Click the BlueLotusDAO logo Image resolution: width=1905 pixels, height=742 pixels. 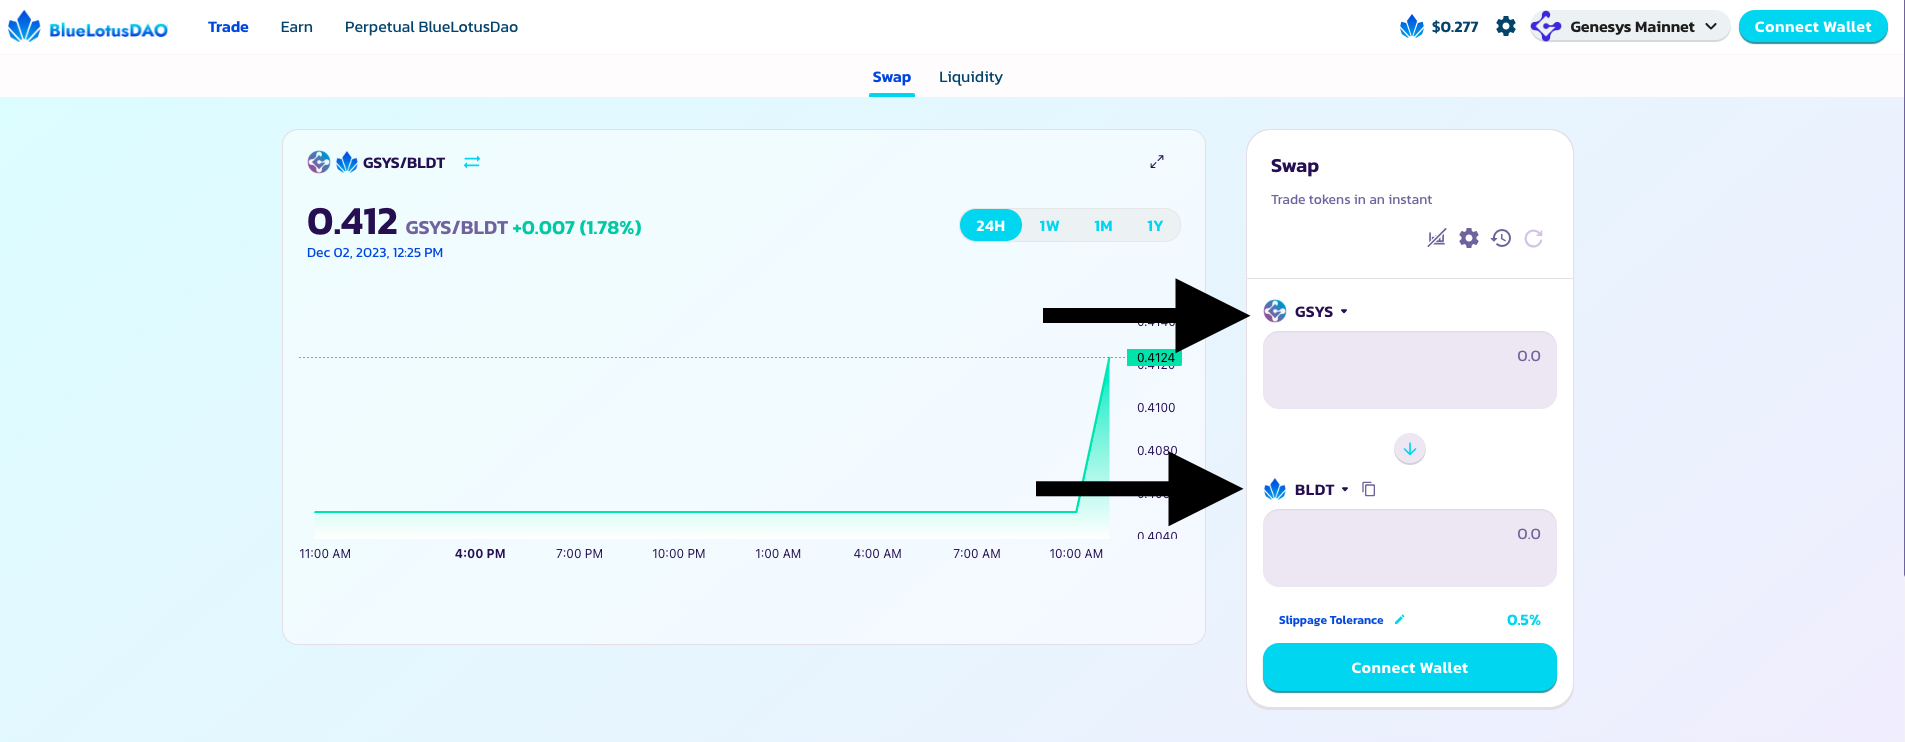coord(88,27)
